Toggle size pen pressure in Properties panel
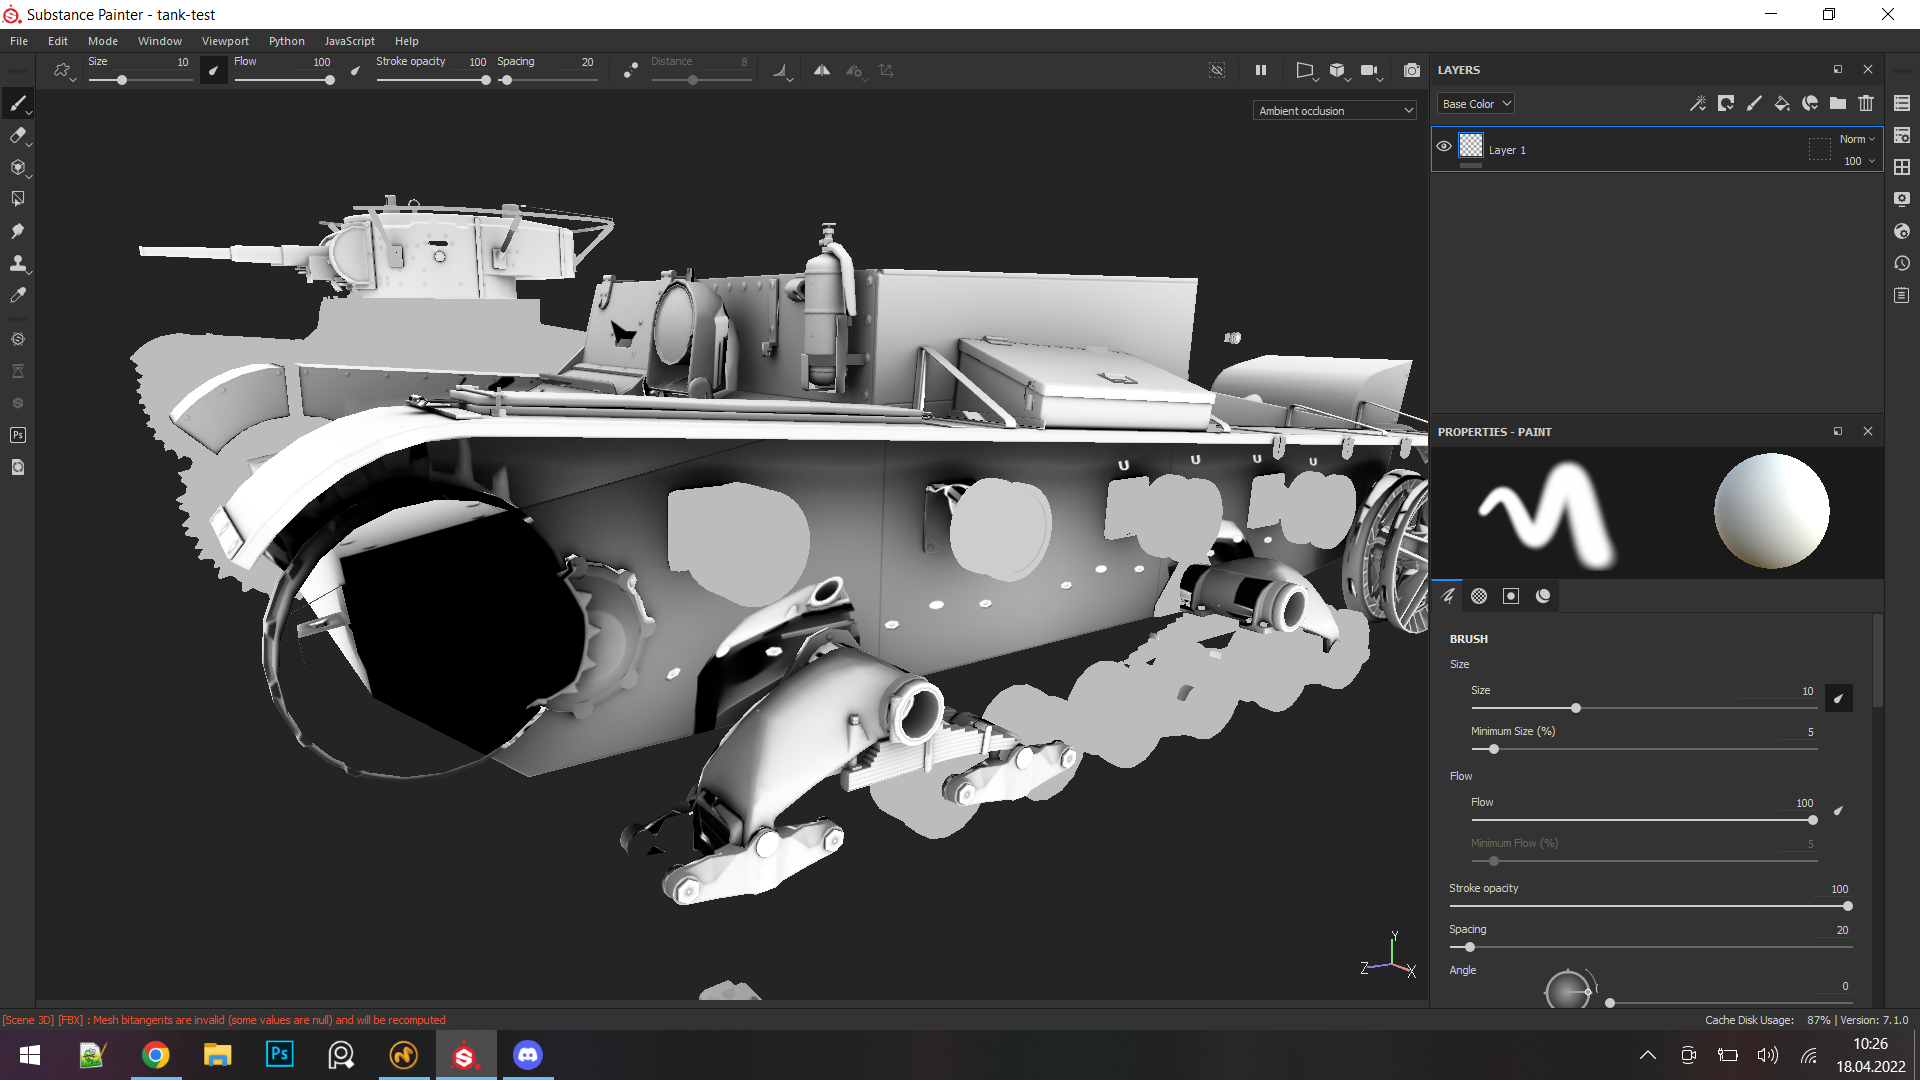The image size is (1920, 1080). (1838, 698)
